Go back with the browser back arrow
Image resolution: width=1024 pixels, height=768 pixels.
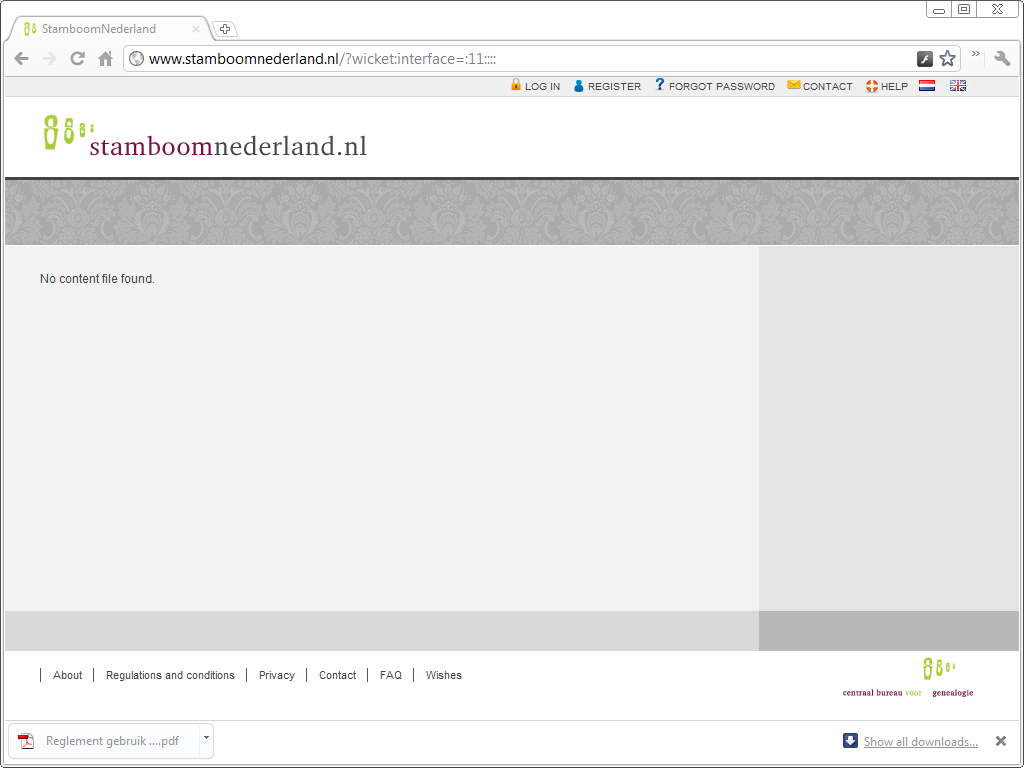tap(22, 59)
